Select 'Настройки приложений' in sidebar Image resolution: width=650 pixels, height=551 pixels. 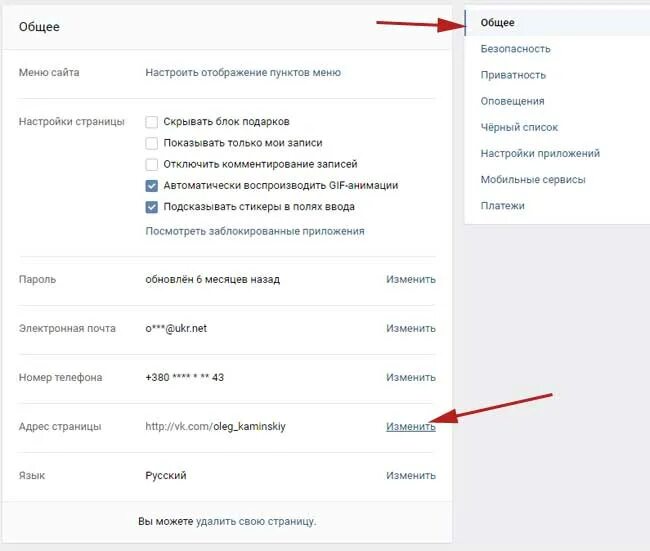click(540, 153)
